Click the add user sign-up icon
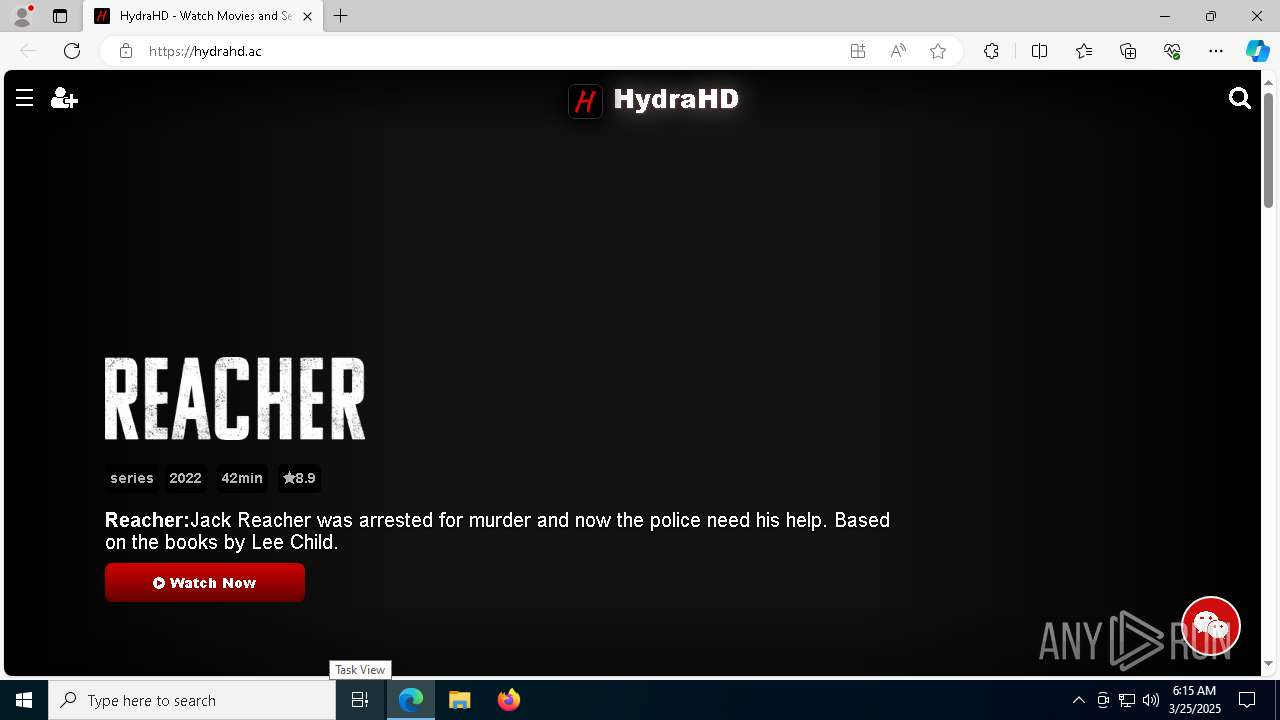 click(x=64, y=98)
